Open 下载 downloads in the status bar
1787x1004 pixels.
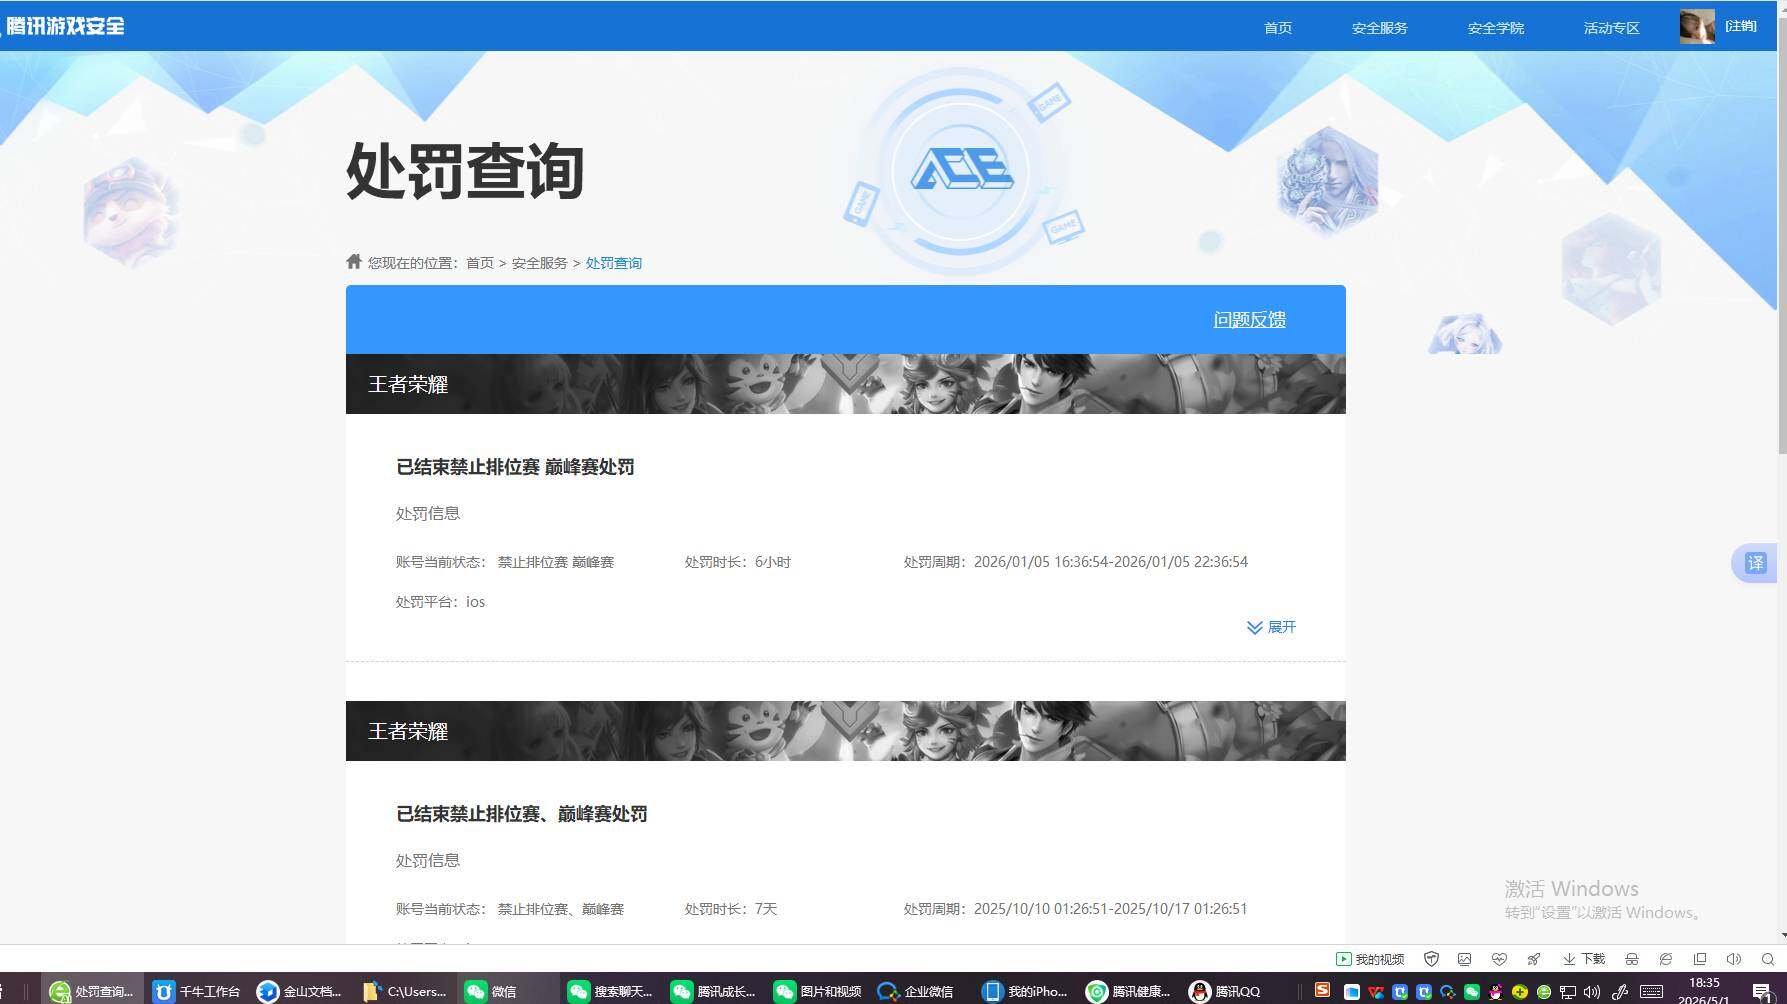click(1584, 959)
